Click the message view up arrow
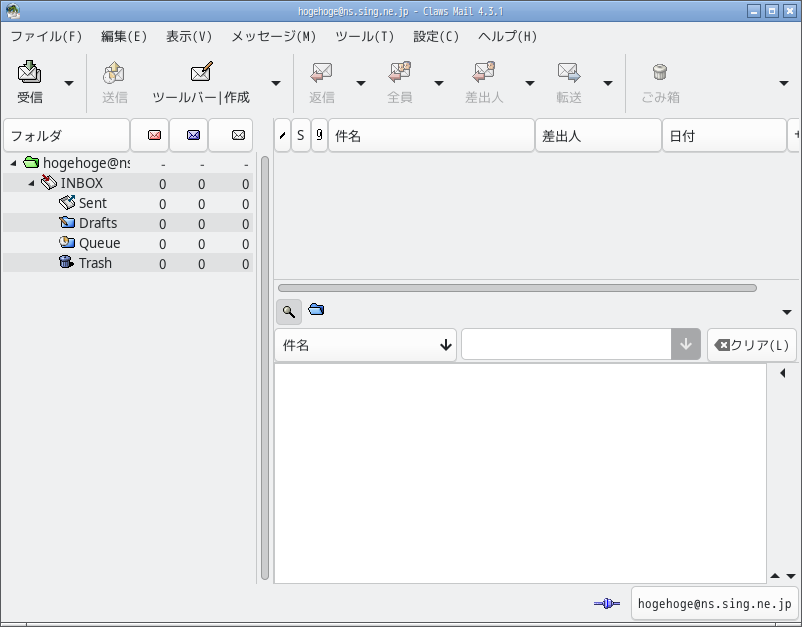The height and width of the screenshot is (627, 802). pyautogui.click(x=775, y=576)
